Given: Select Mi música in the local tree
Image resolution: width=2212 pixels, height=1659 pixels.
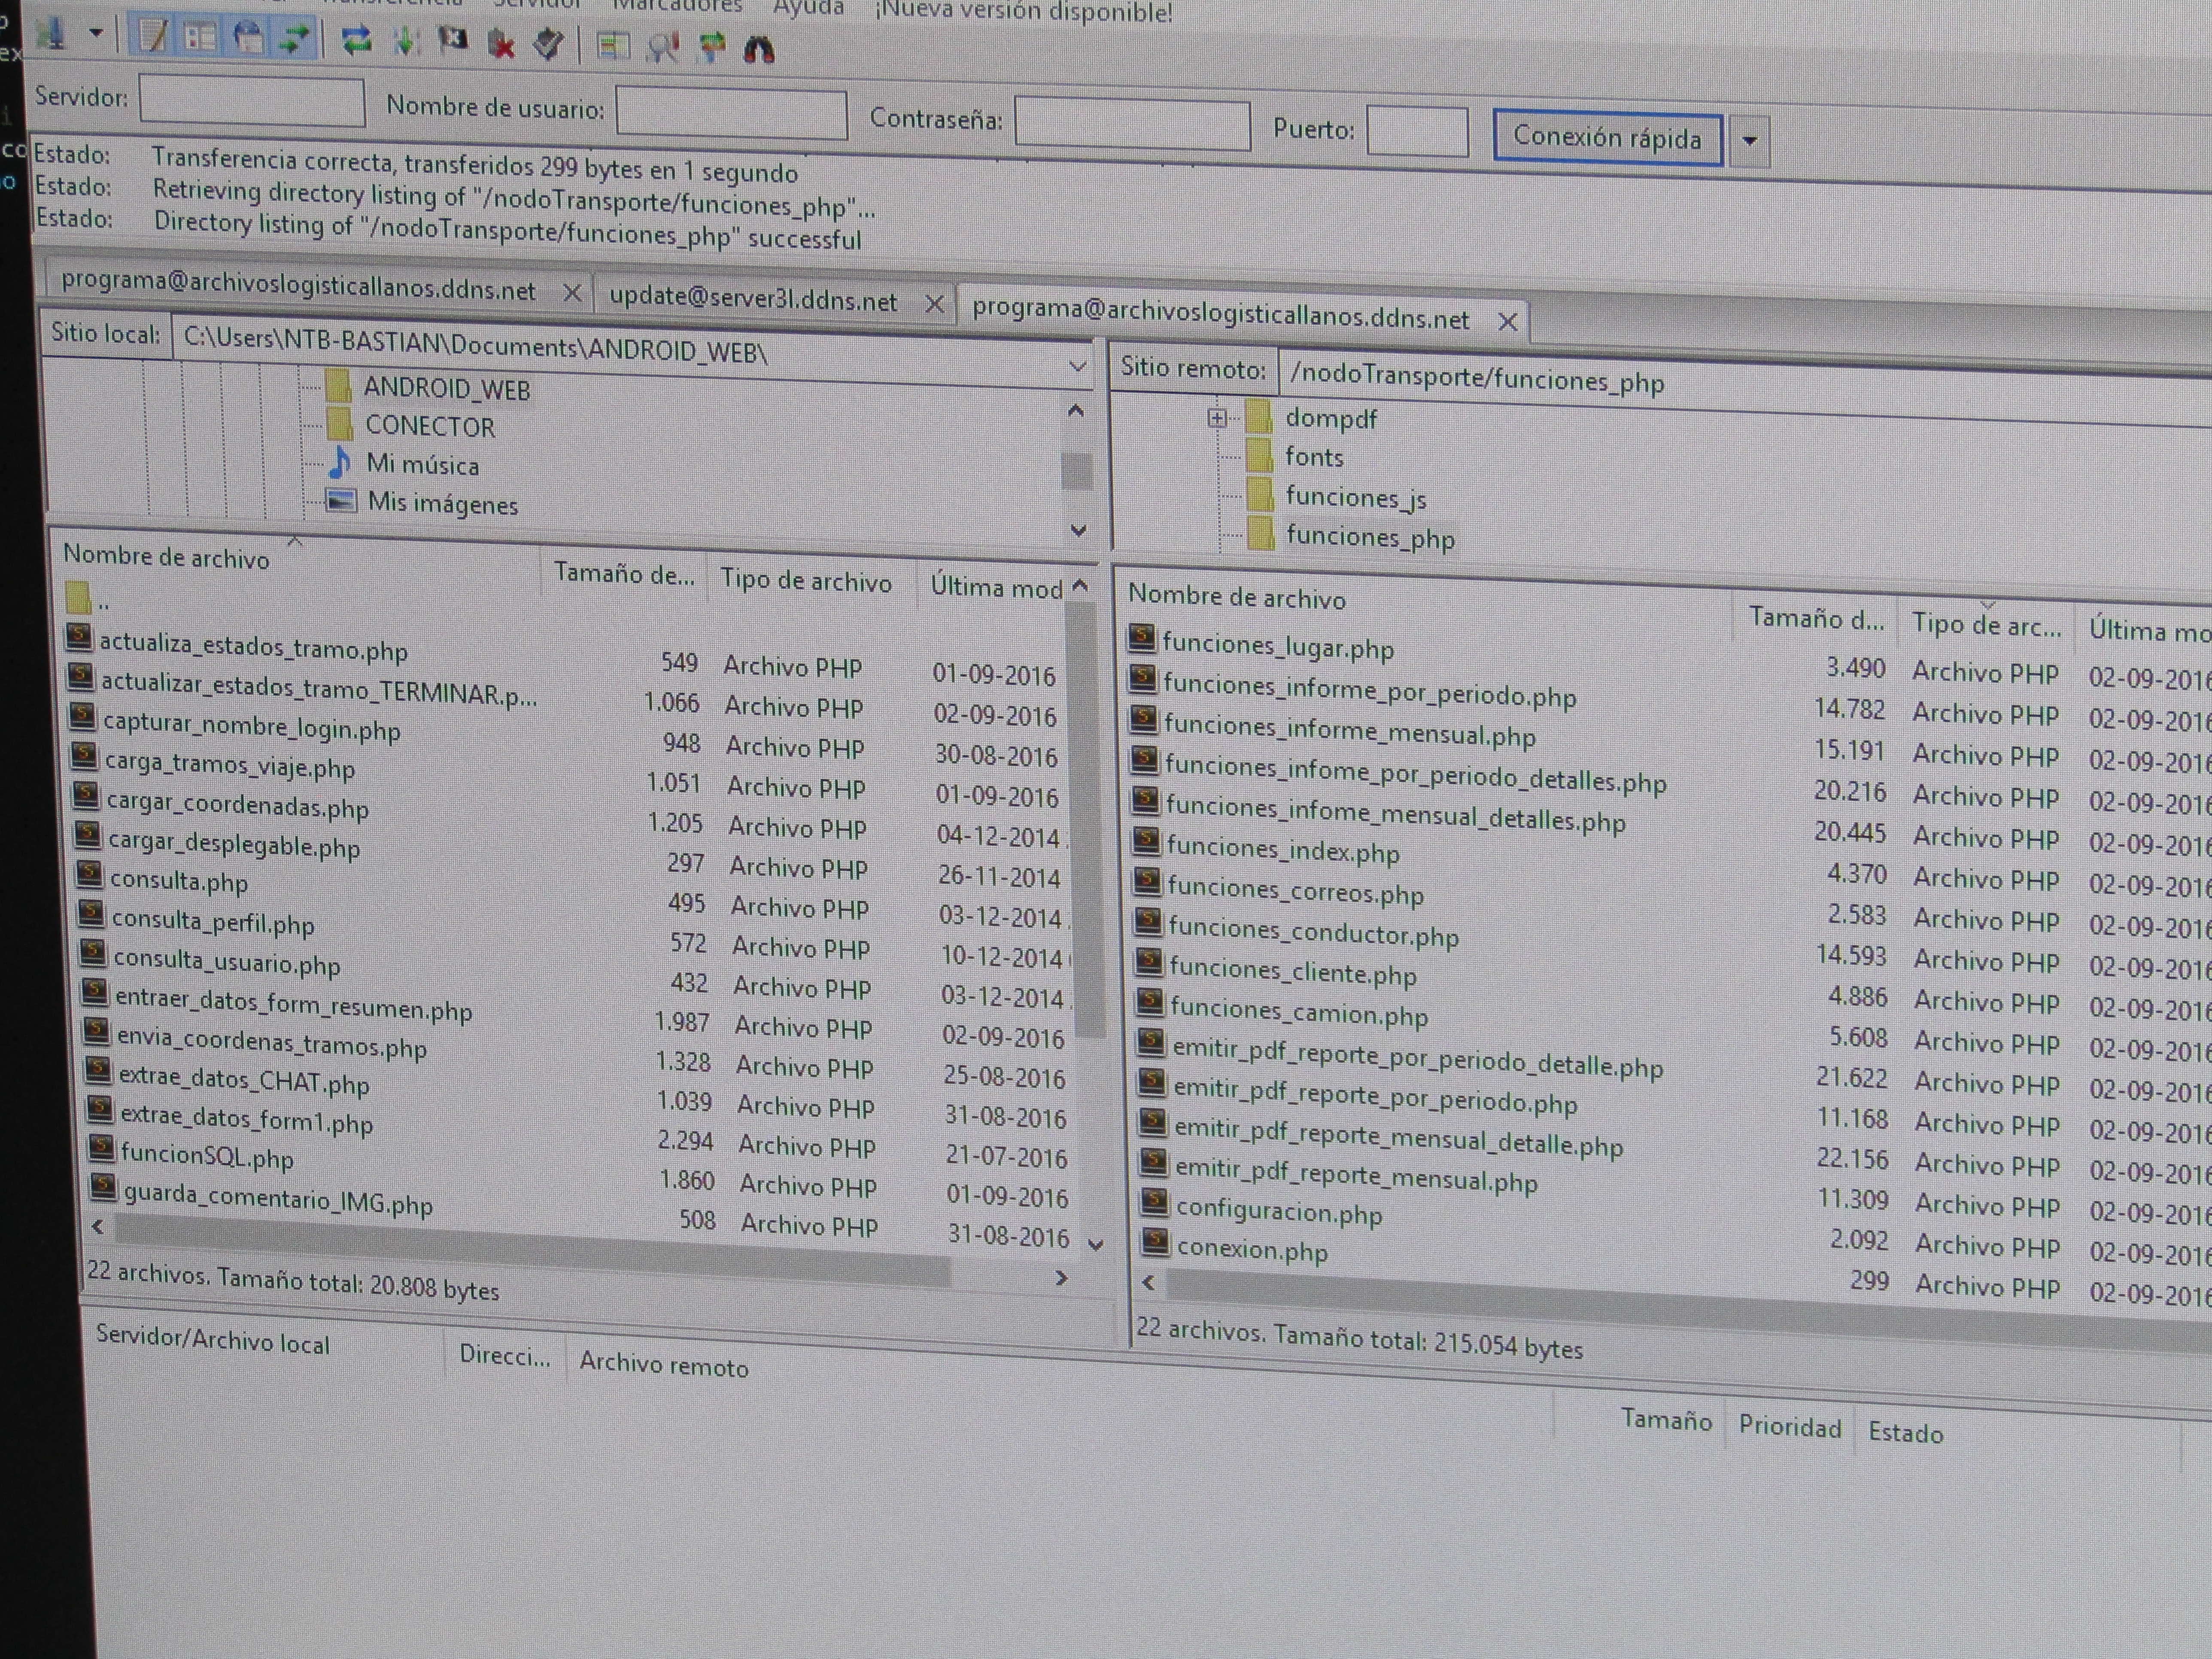Looking at the screenshot, I should click(x=422, y=465).
